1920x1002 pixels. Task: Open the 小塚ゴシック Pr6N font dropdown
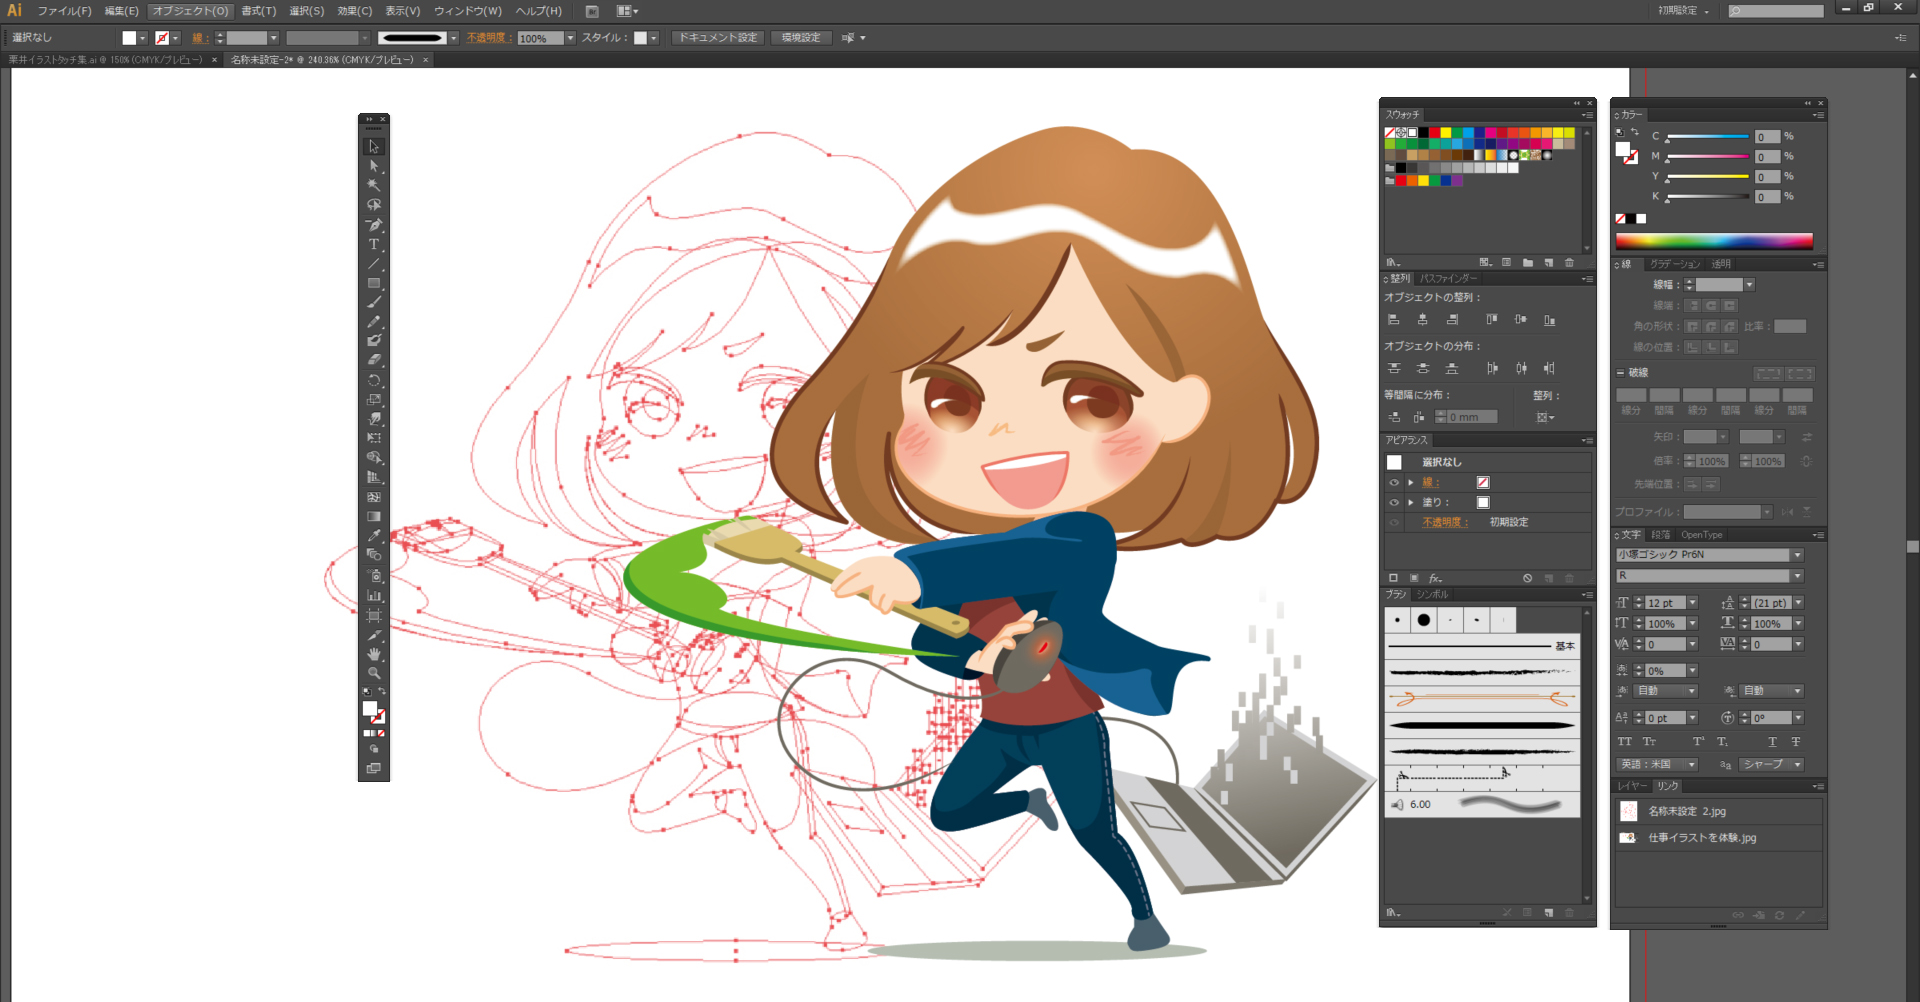(1797, 555)
